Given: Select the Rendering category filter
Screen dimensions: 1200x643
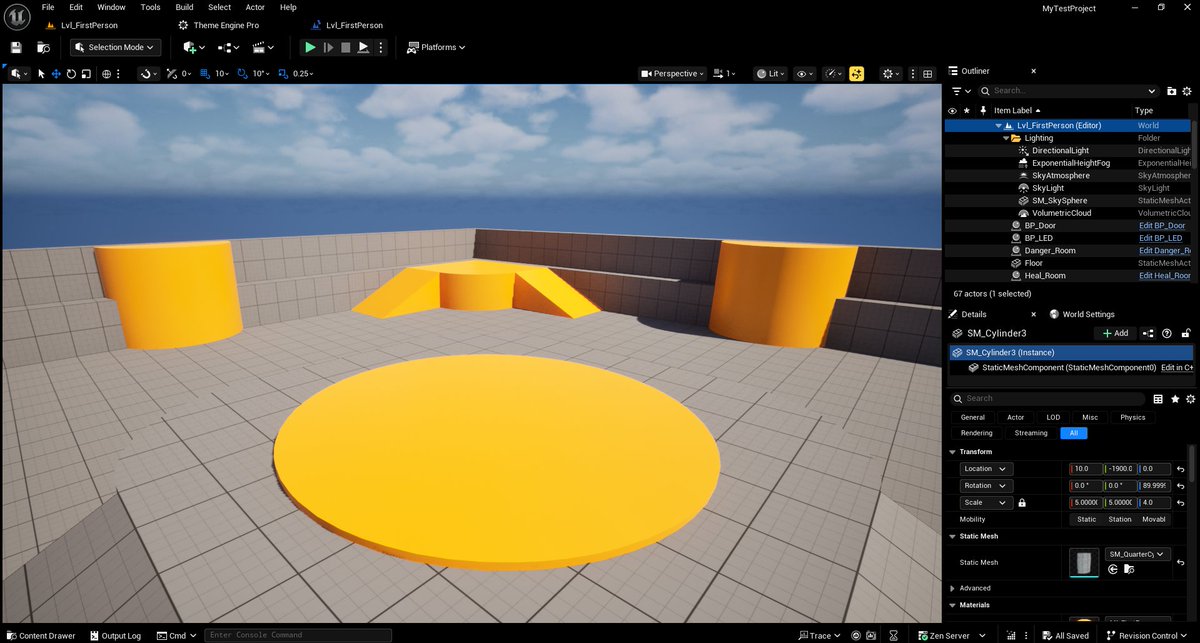Looking at the screenshot, I should tap(976, 433).
